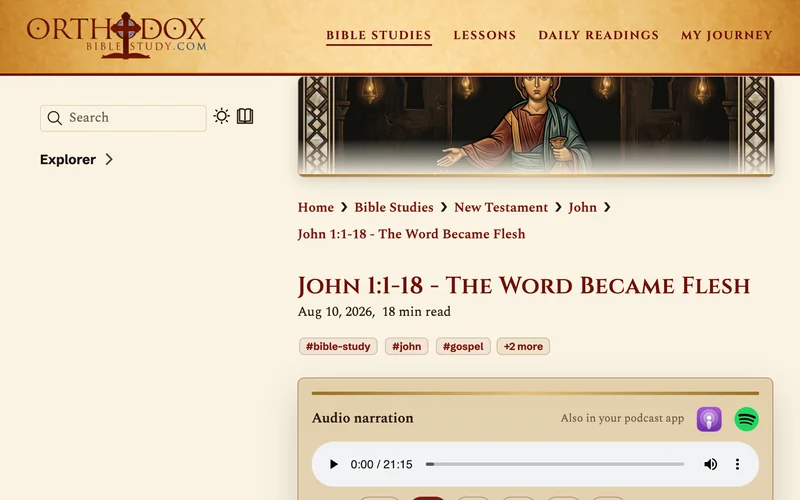Click the John 1:1-18 breadcrumb link
Viewport: 800px width, 500px height.
tap(412, 234)
